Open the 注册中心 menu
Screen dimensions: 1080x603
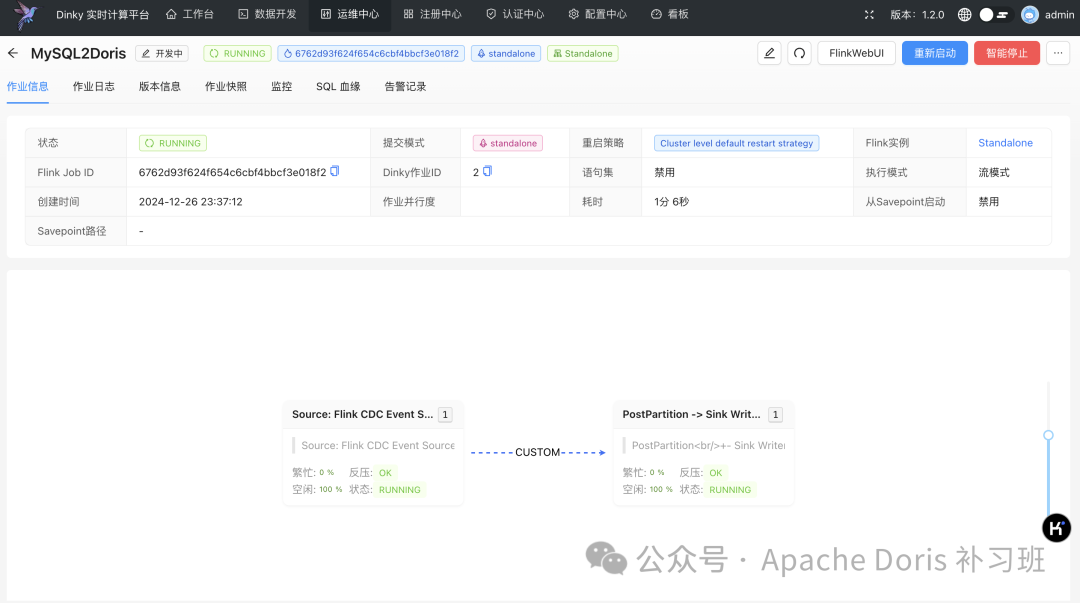coord(433,14)
